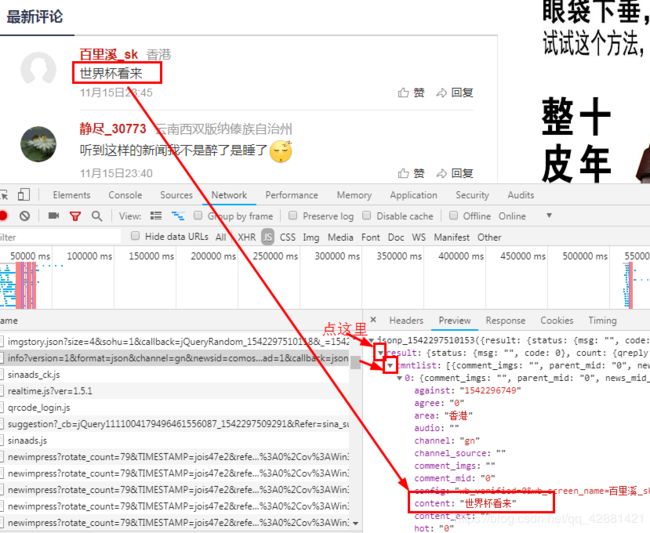
Task: Collapse the jsonp_1542297510153 root triangle
Action: tap(371, 341)
